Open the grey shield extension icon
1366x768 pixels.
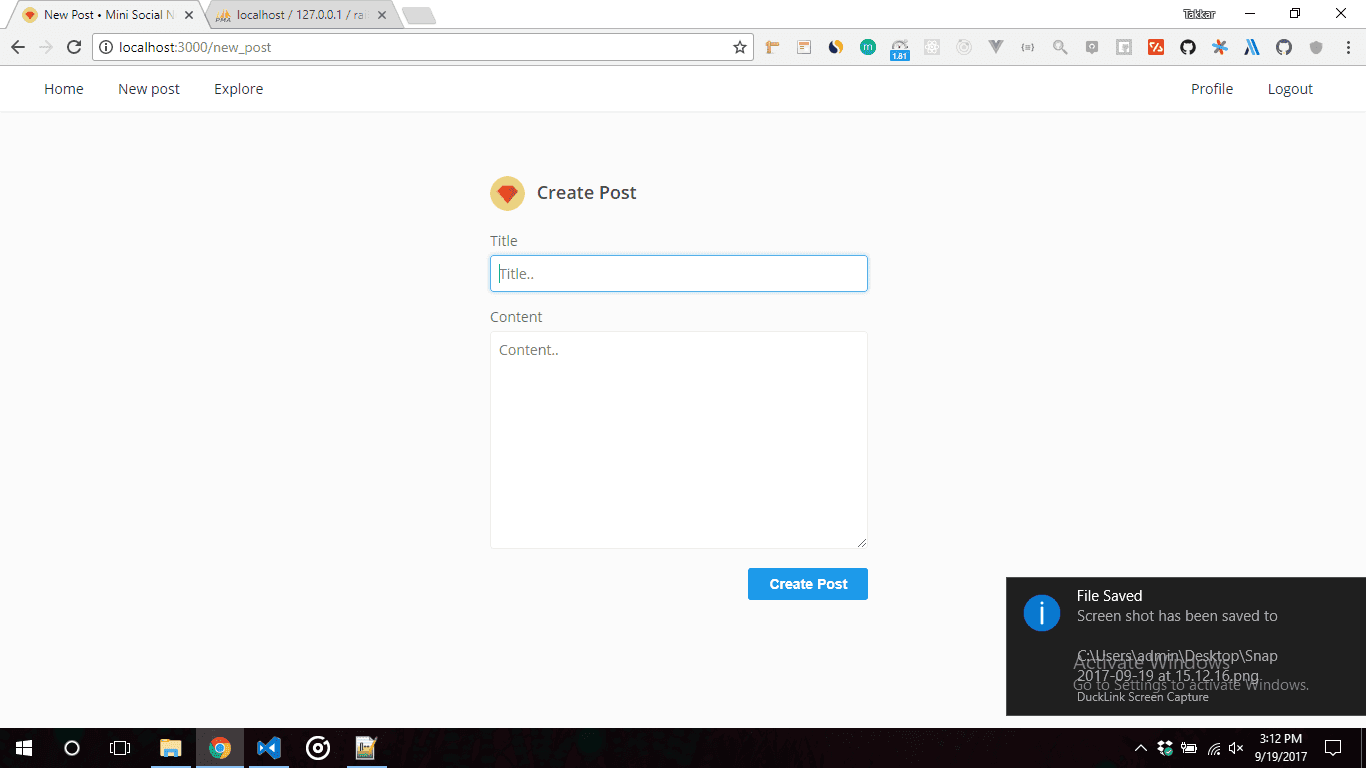[1316, 47]
